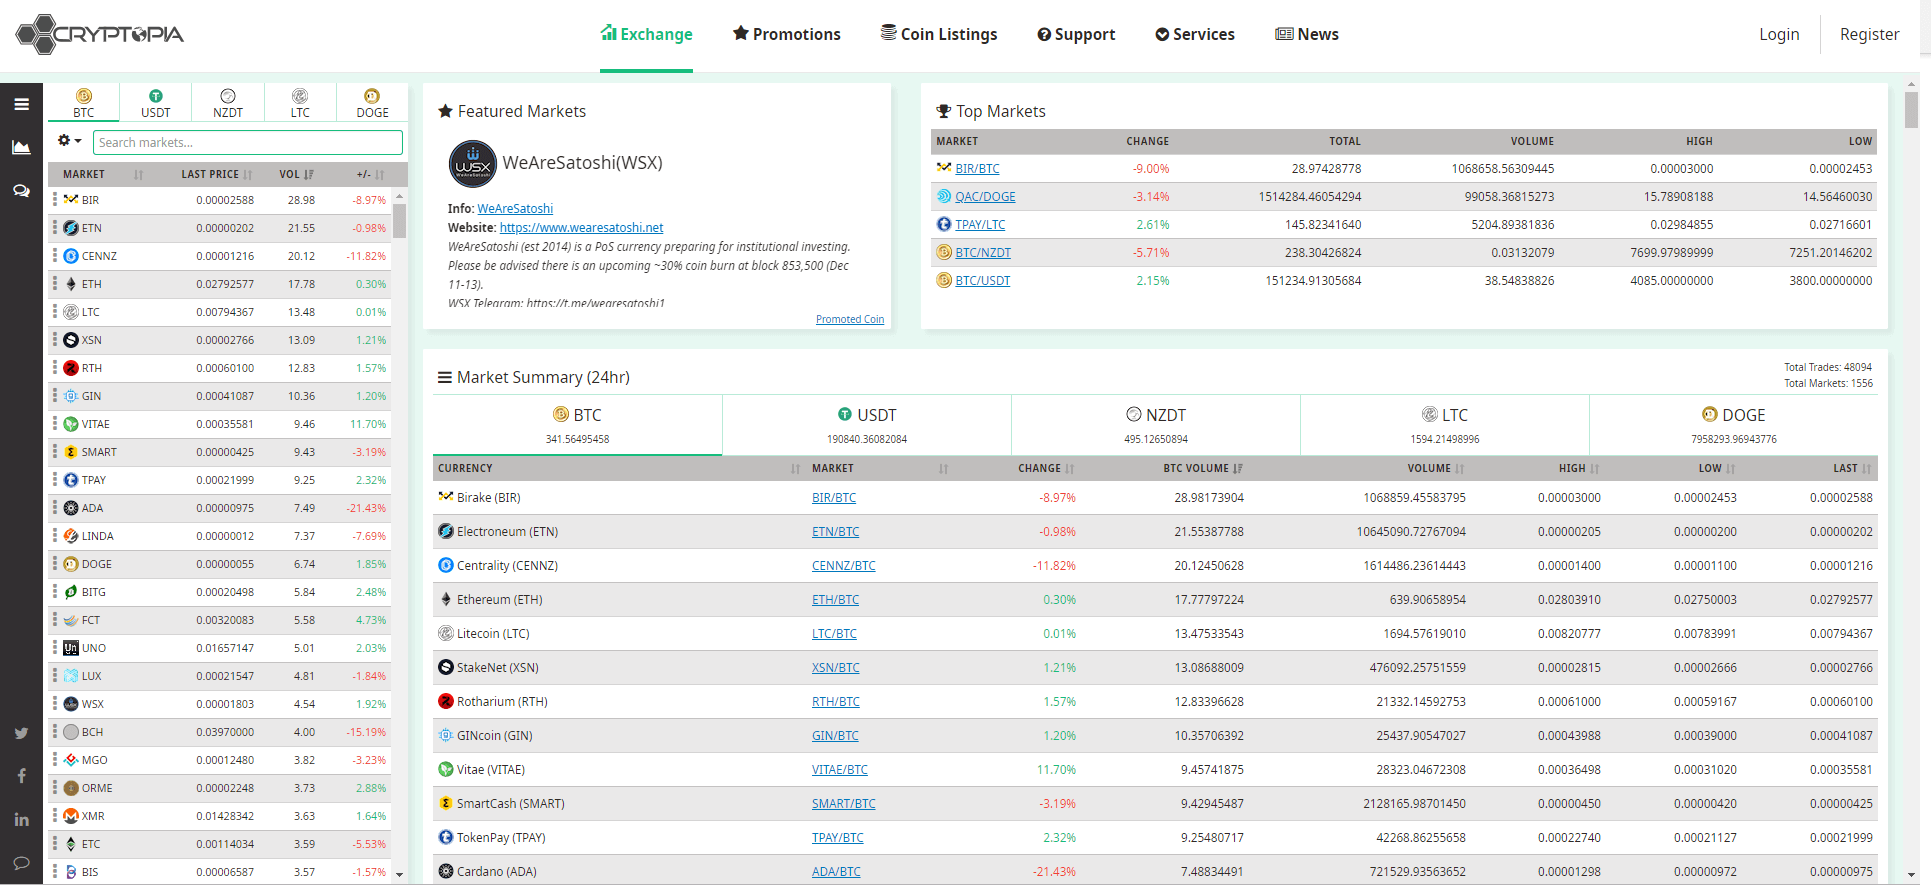
Task: Open the Promotions menu item
Action: click(787, 34)
